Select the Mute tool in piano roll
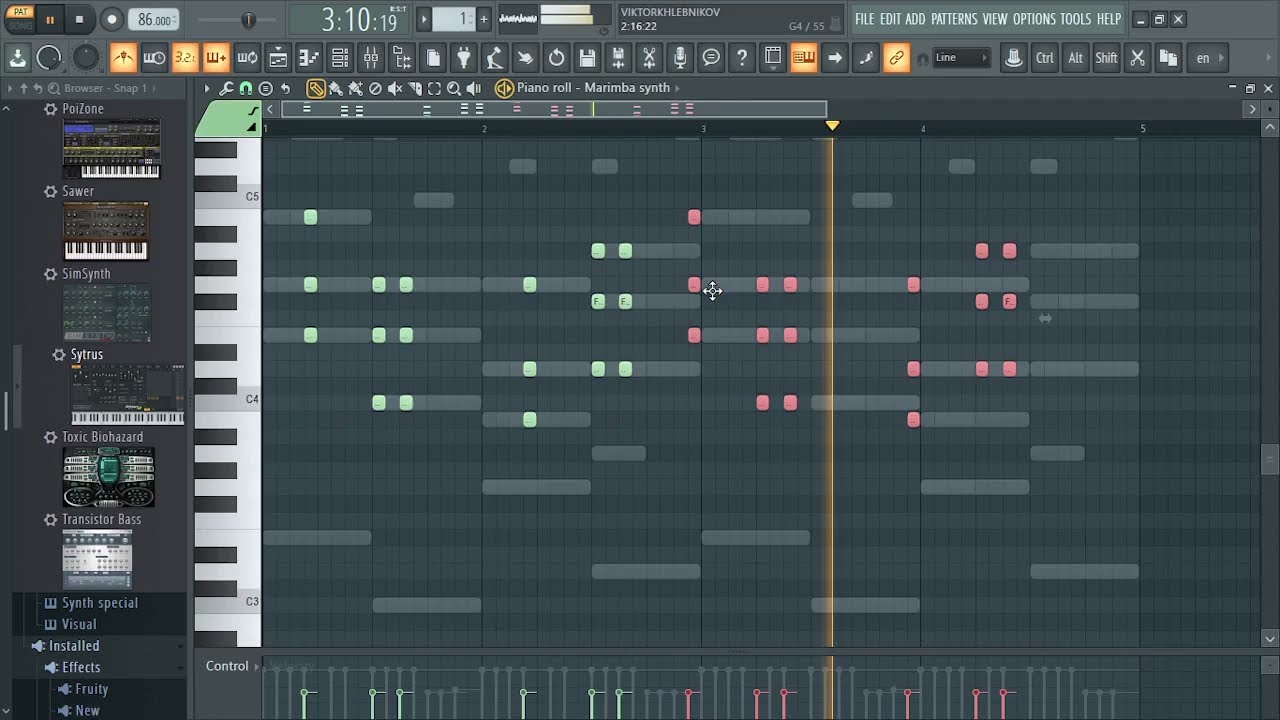1280x720 pixels. (x=395, y=88)
